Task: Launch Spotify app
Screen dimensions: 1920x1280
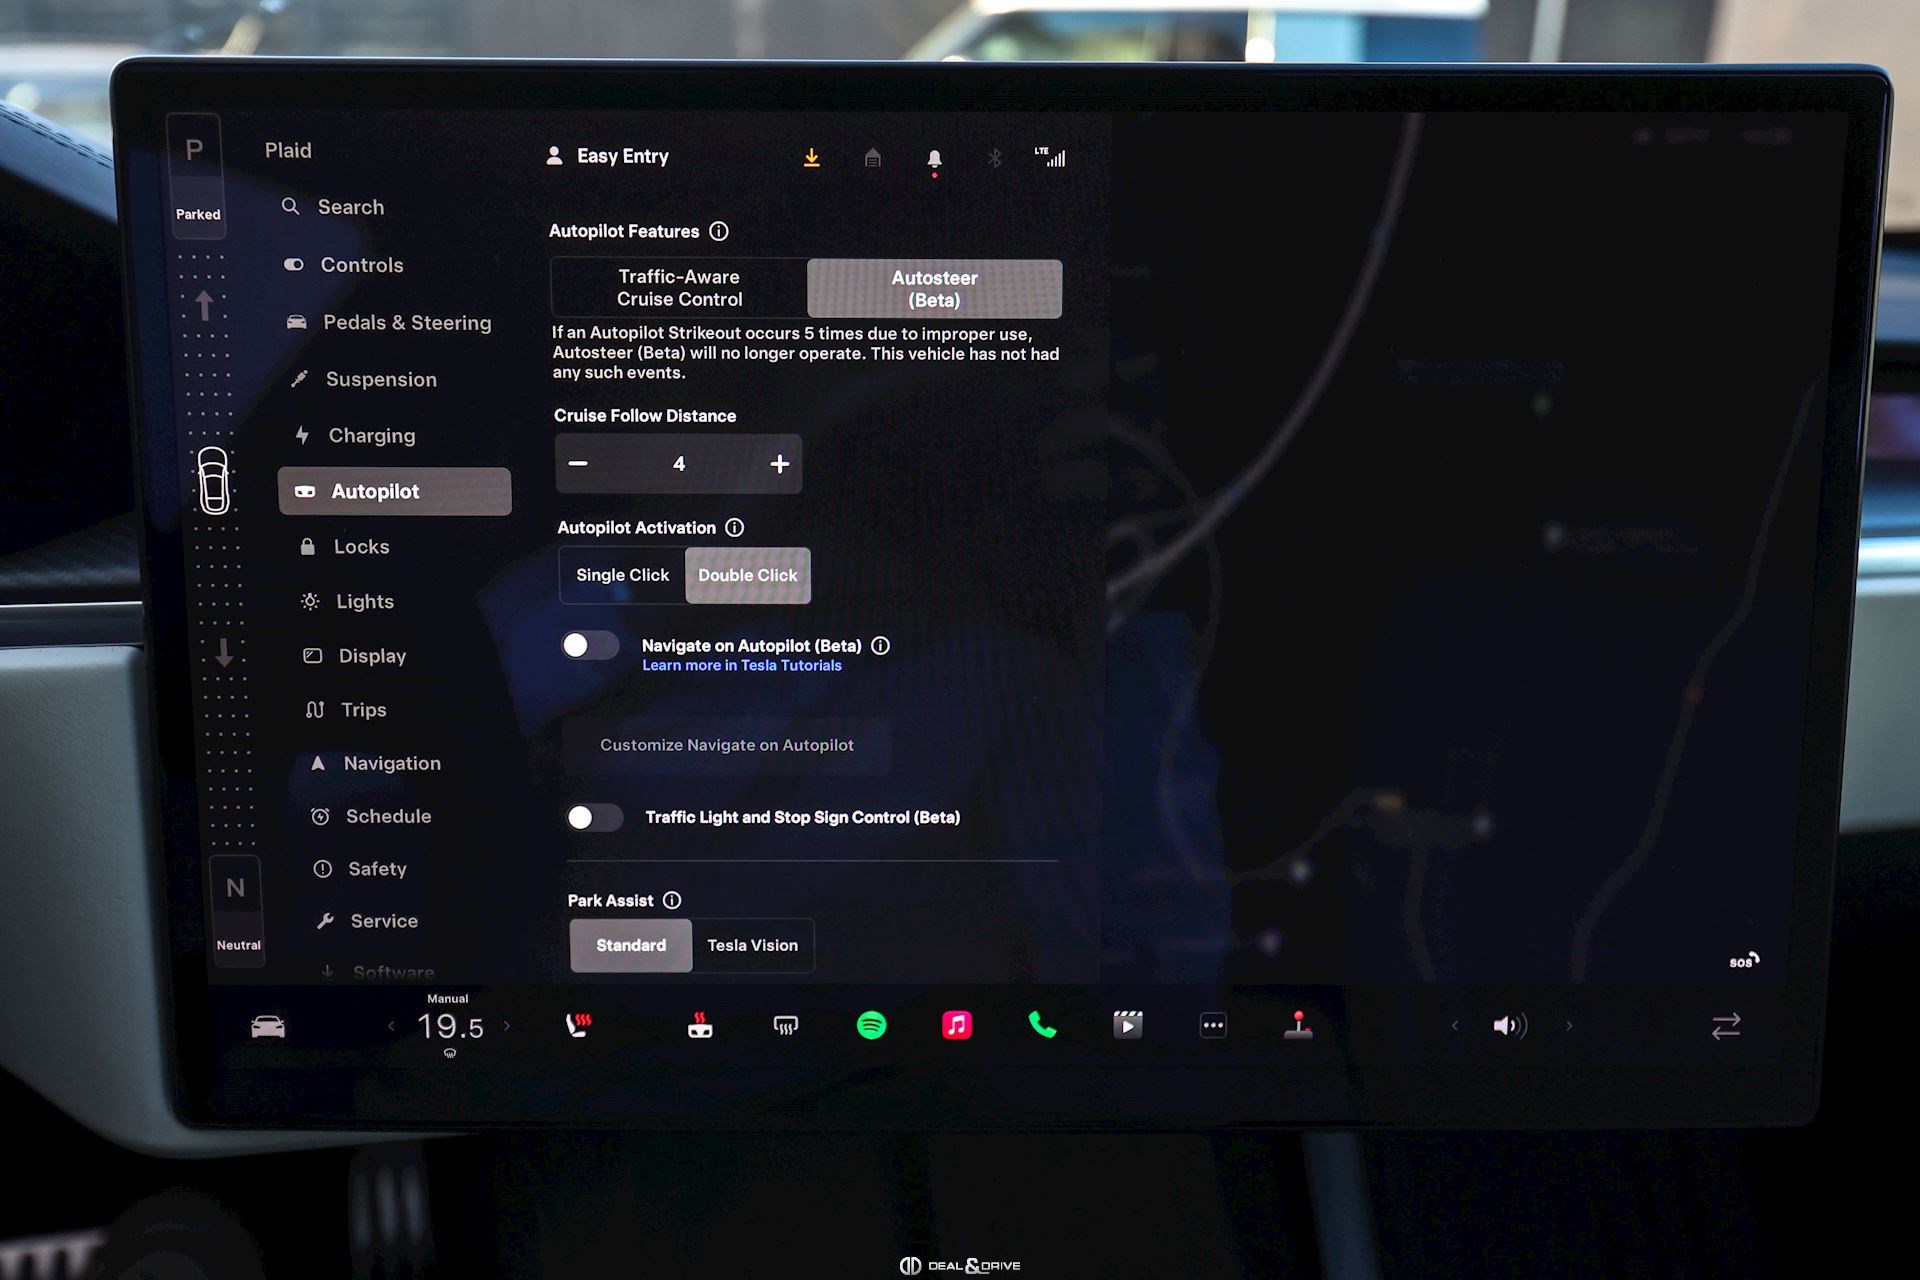Action: [872, 1025]
